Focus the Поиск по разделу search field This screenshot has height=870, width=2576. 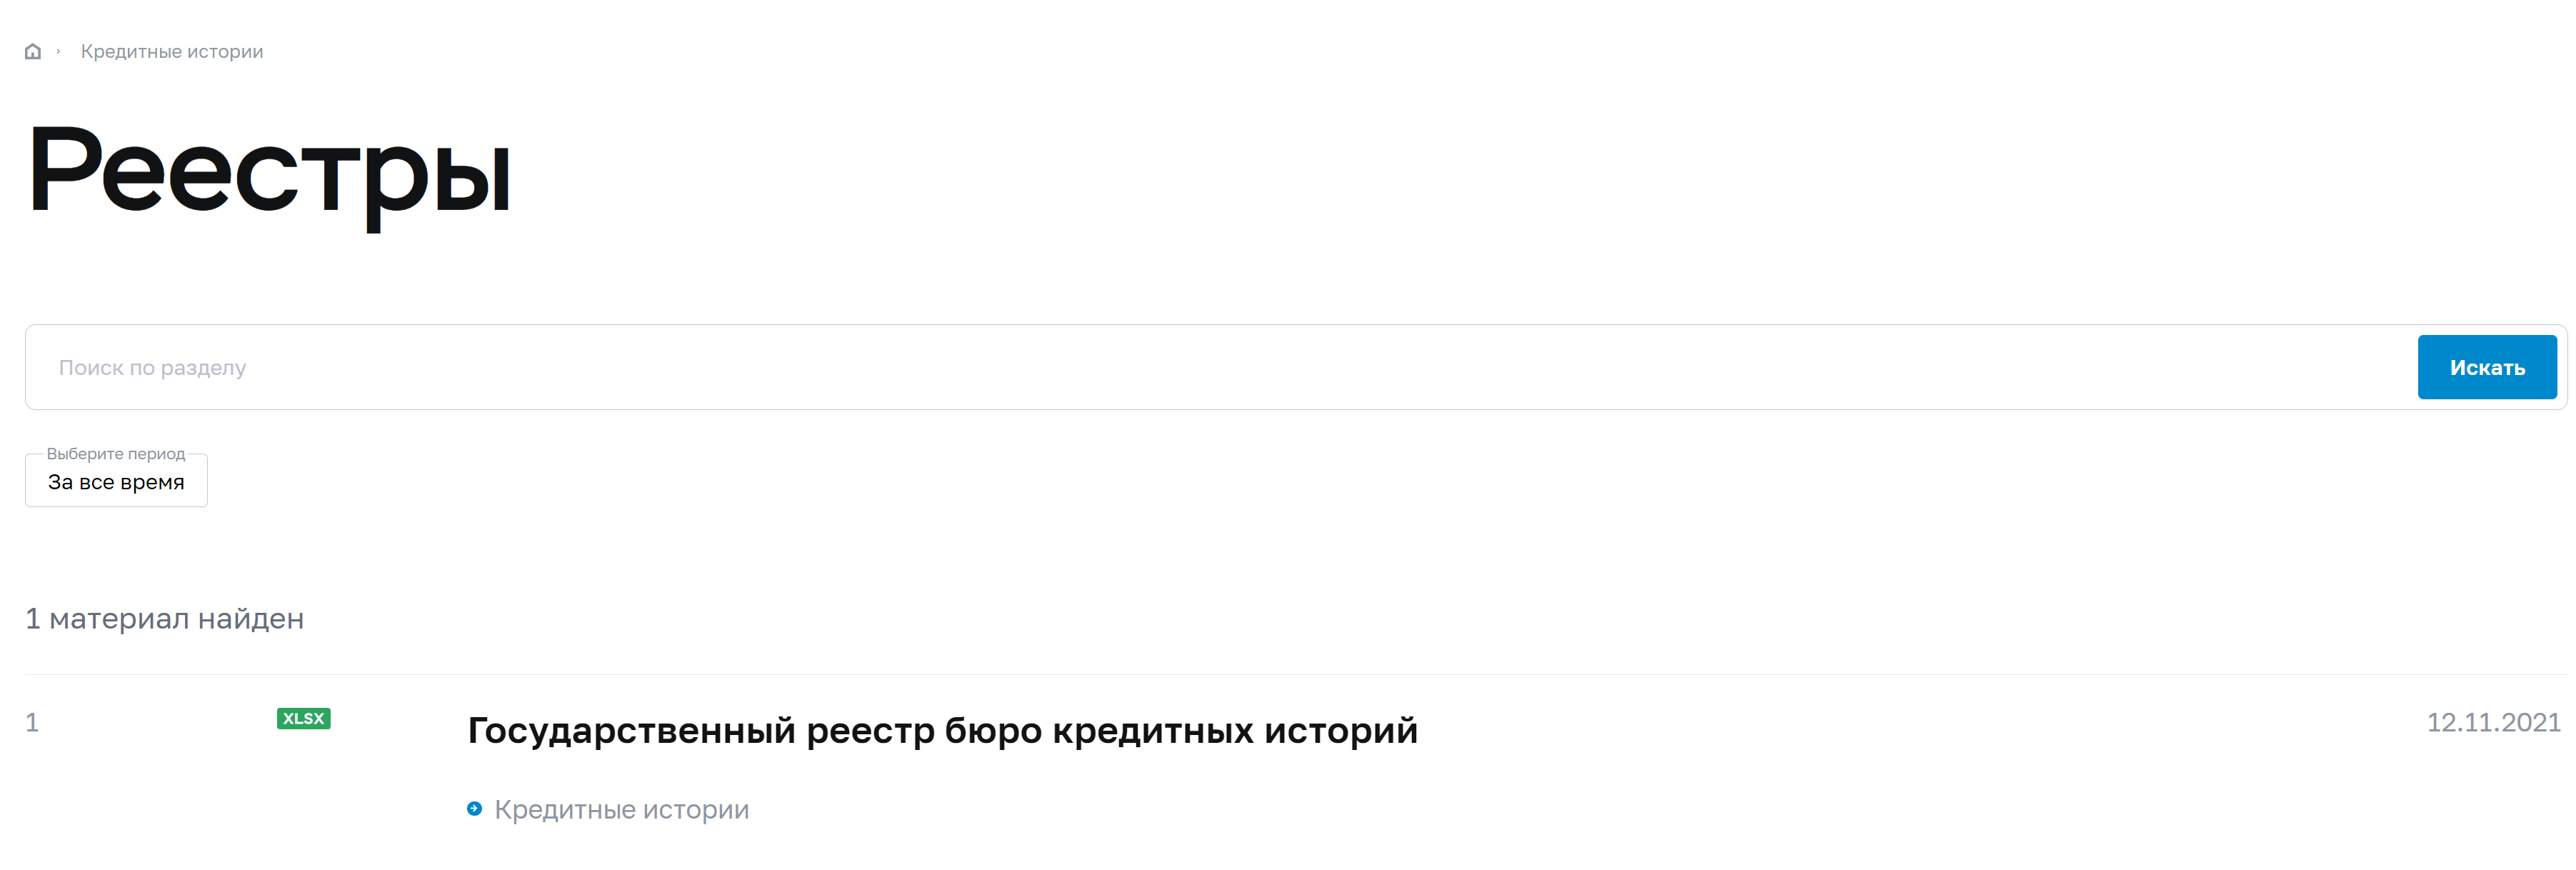(x=1220, y=367)
